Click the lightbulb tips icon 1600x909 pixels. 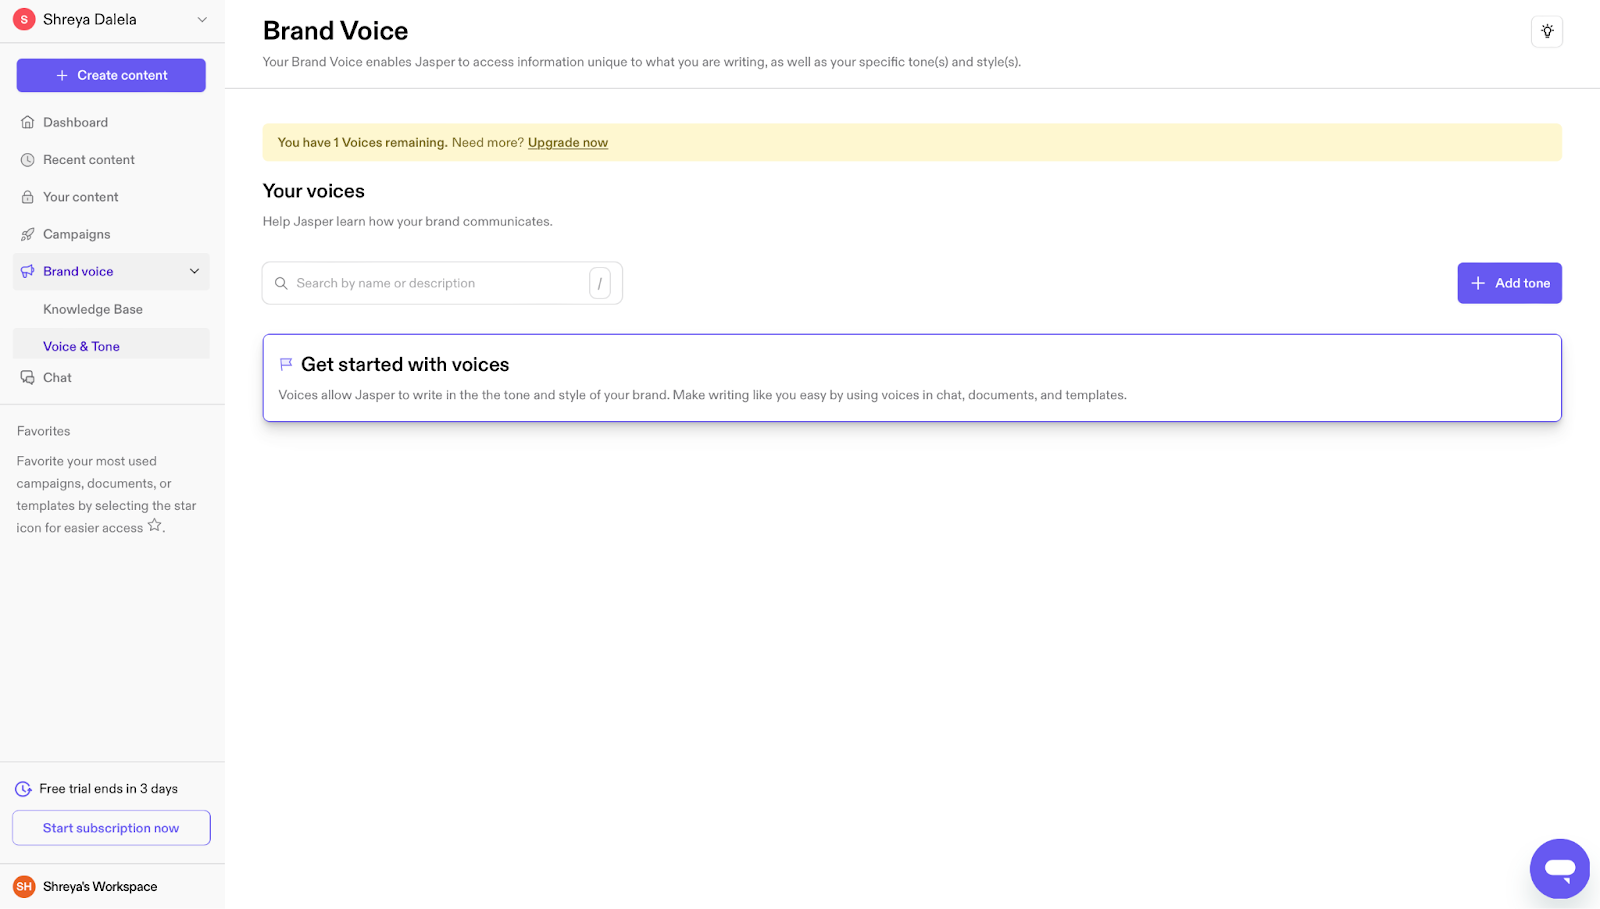point(1547,31)
